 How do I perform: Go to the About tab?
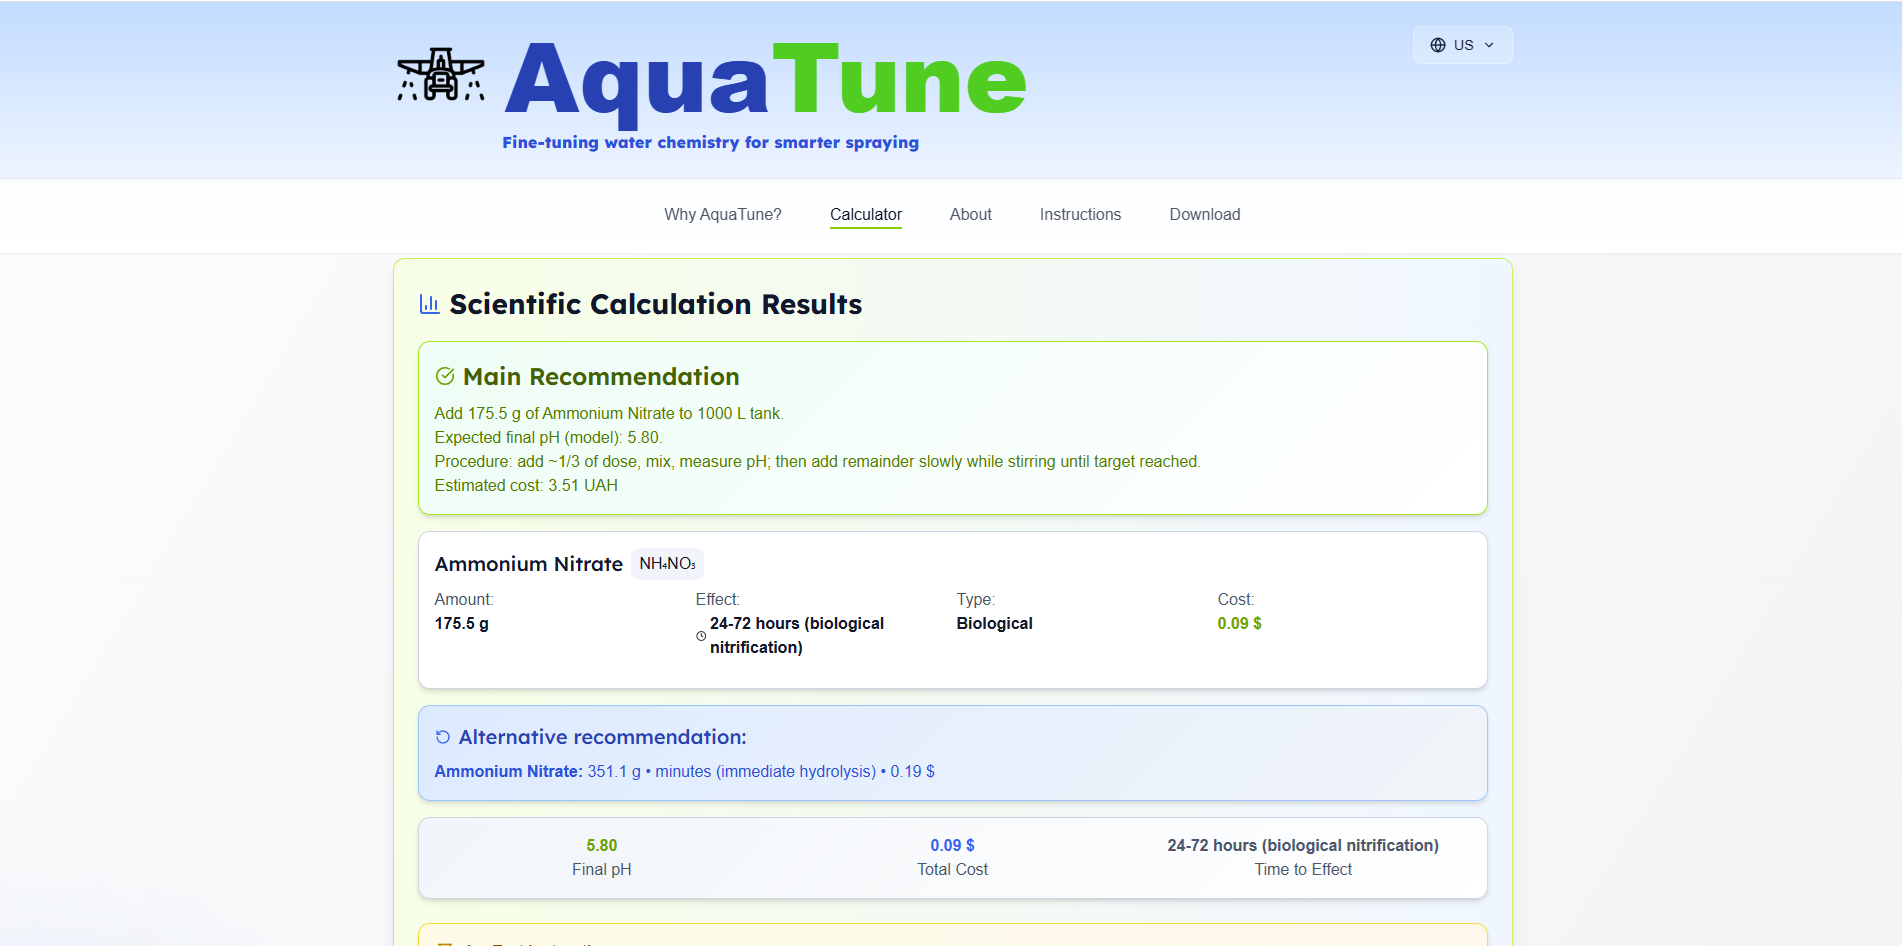pyautogui.click(x=971, y=214)
